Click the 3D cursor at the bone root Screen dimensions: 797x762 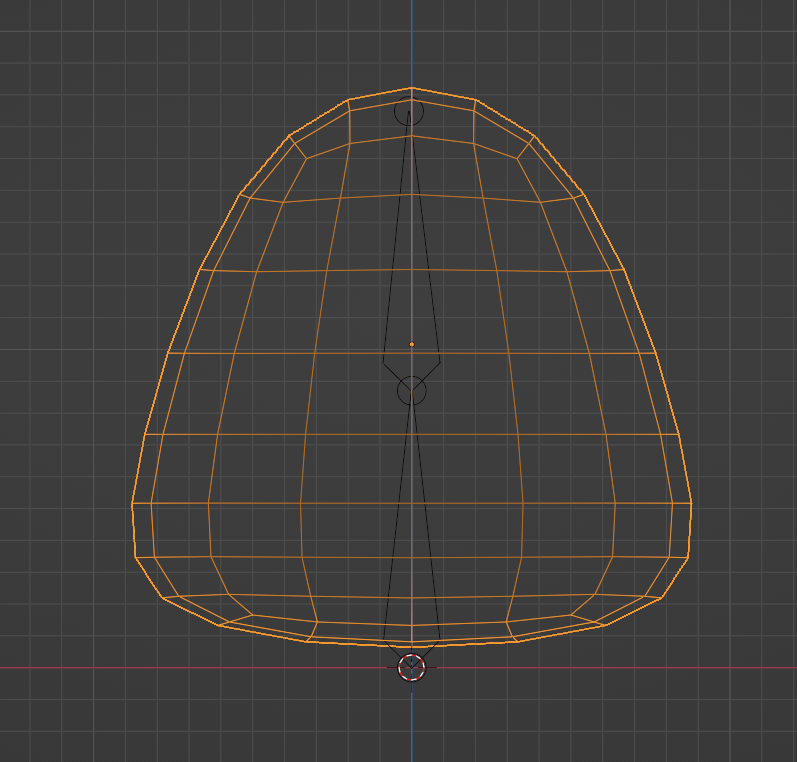point(411,667)
